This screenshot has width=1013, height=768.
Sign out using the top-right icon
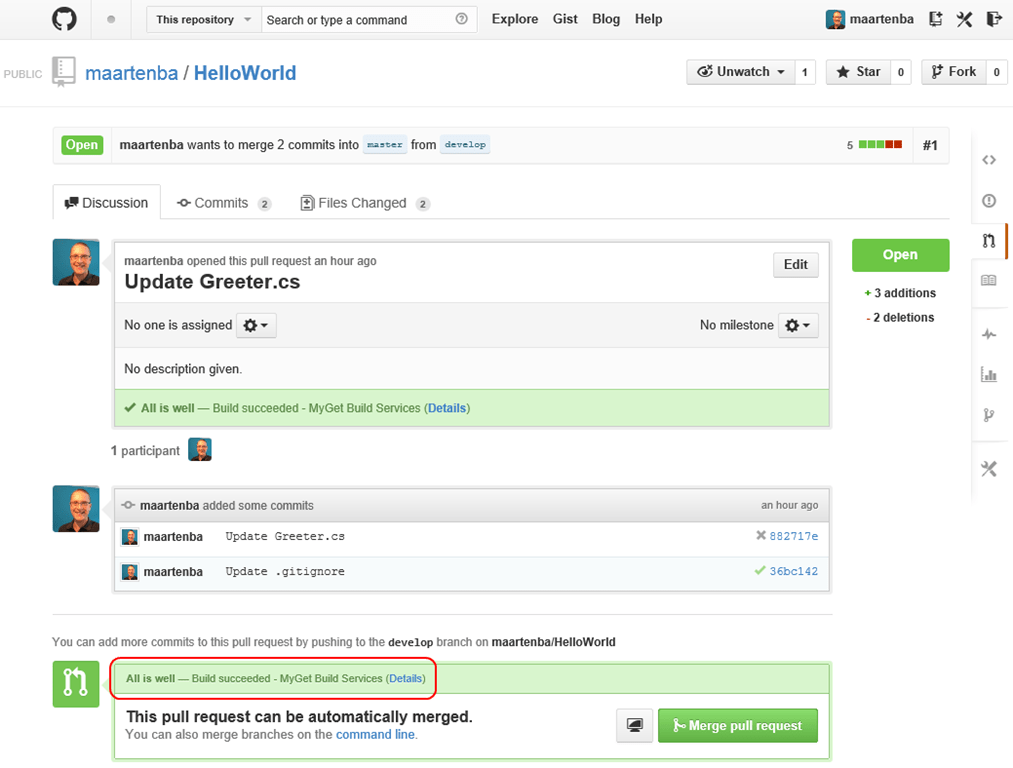[x=992, y=19]
